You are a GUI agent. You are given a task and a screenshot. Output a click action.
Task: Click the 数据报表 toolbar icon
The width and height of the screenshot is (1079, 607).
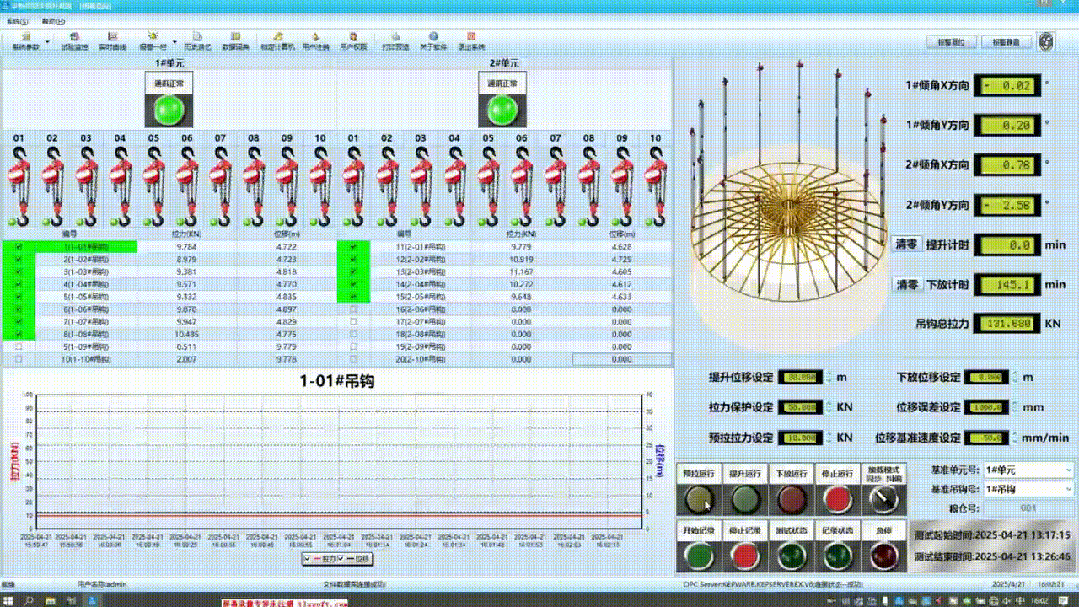(x=235, y=41)
